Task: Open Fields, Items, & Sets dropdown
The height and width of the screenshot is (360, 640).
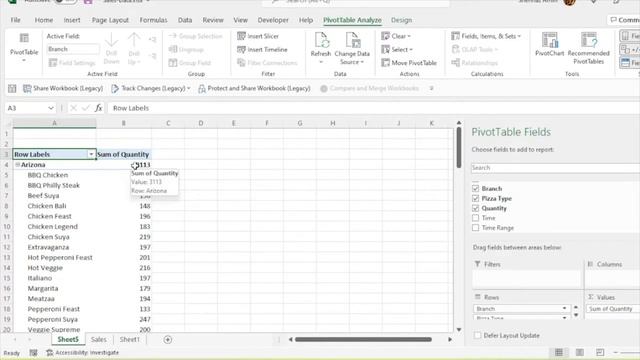Action: pos(486,36)
